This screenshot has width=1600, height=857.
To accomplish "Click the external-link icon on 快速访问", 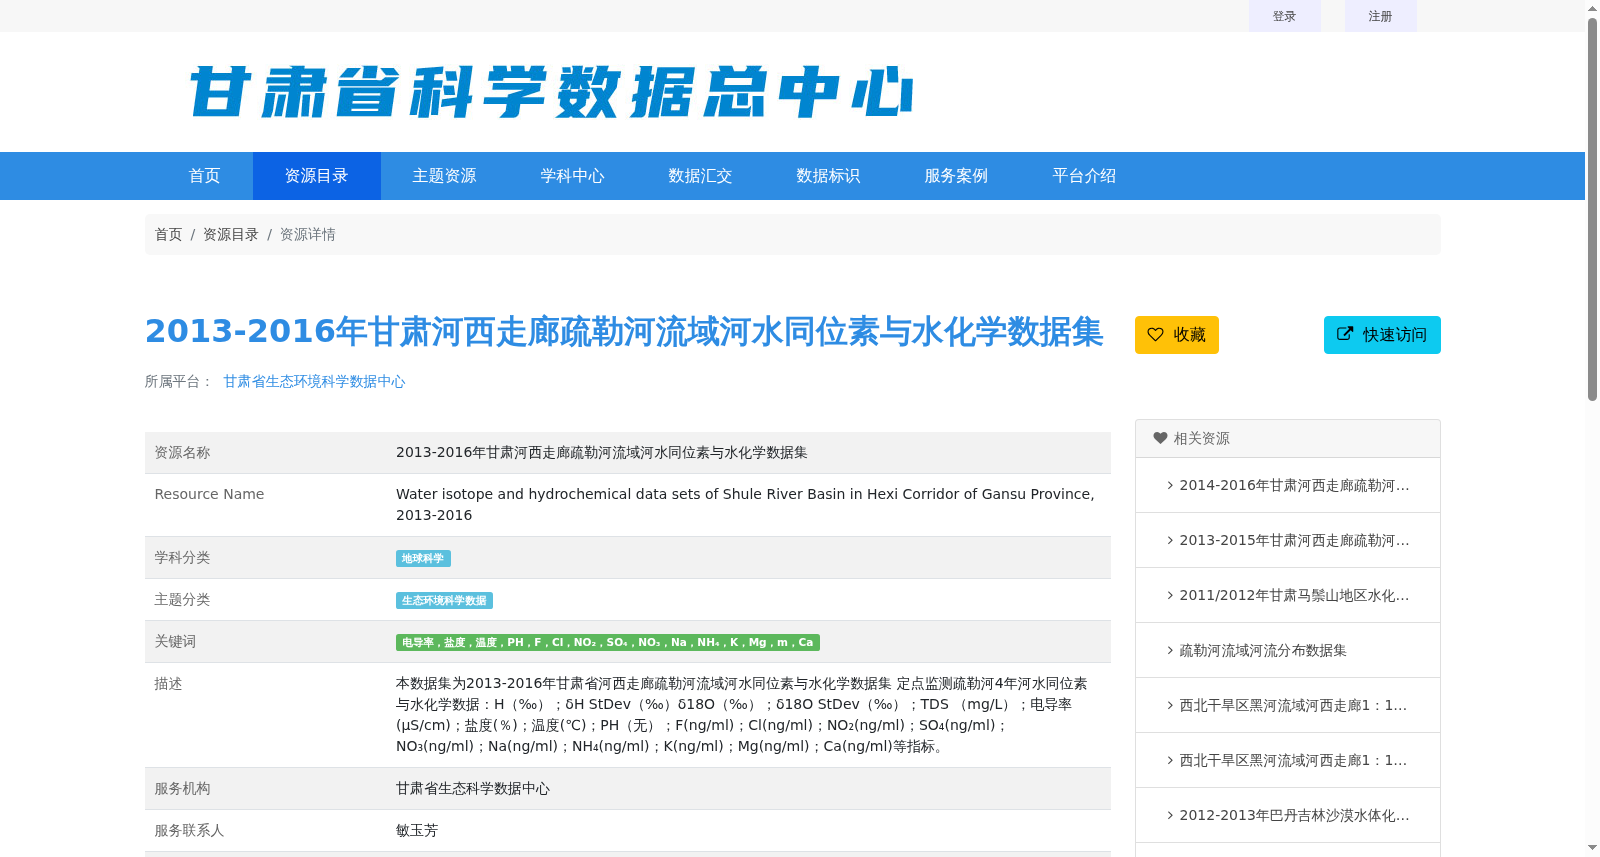I will pyautogui.click(x=1345, y=334).
